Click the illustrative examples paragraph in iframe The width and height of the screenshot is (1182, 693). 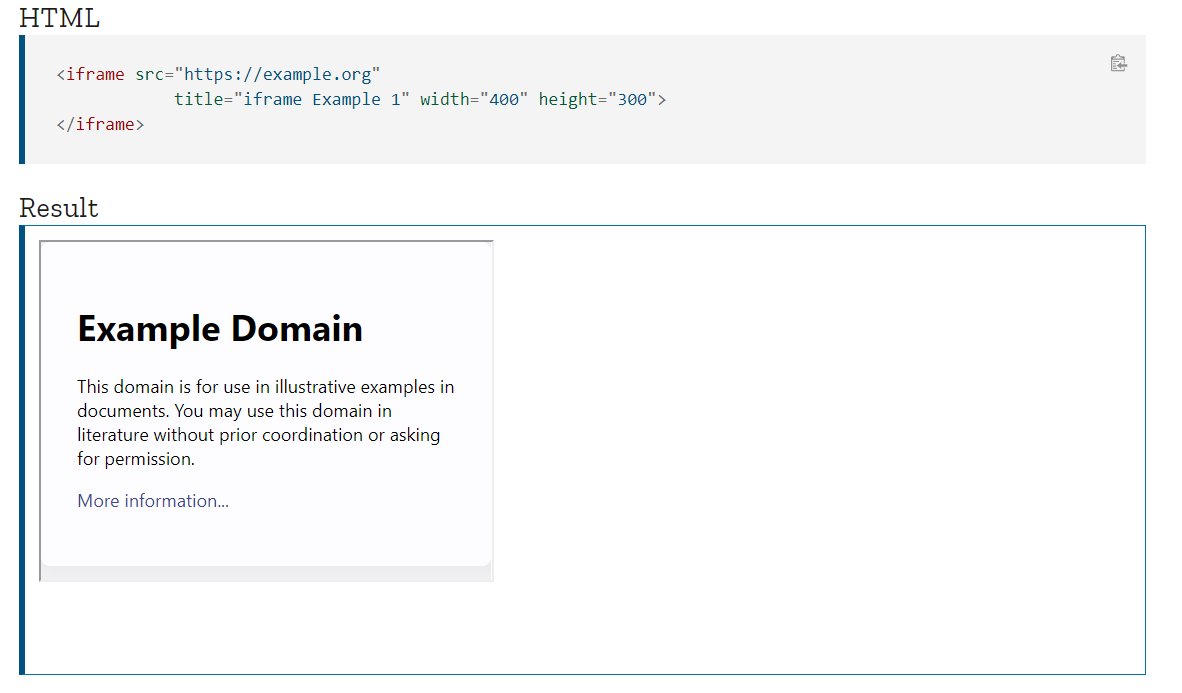tap(265, 422)
